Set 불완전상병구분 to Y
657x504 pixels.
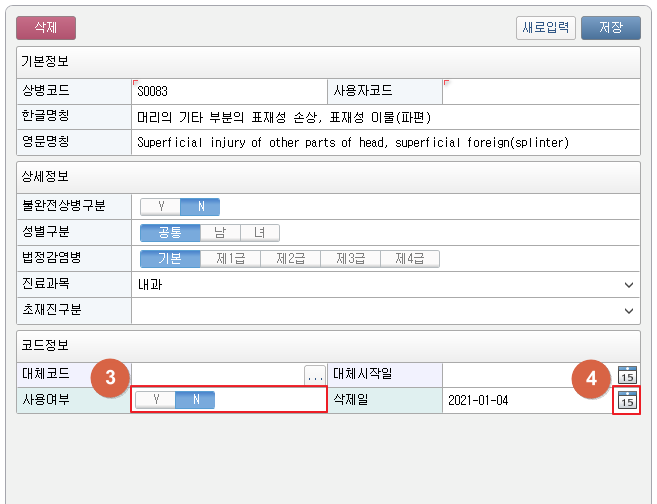(x=160, y=207)
